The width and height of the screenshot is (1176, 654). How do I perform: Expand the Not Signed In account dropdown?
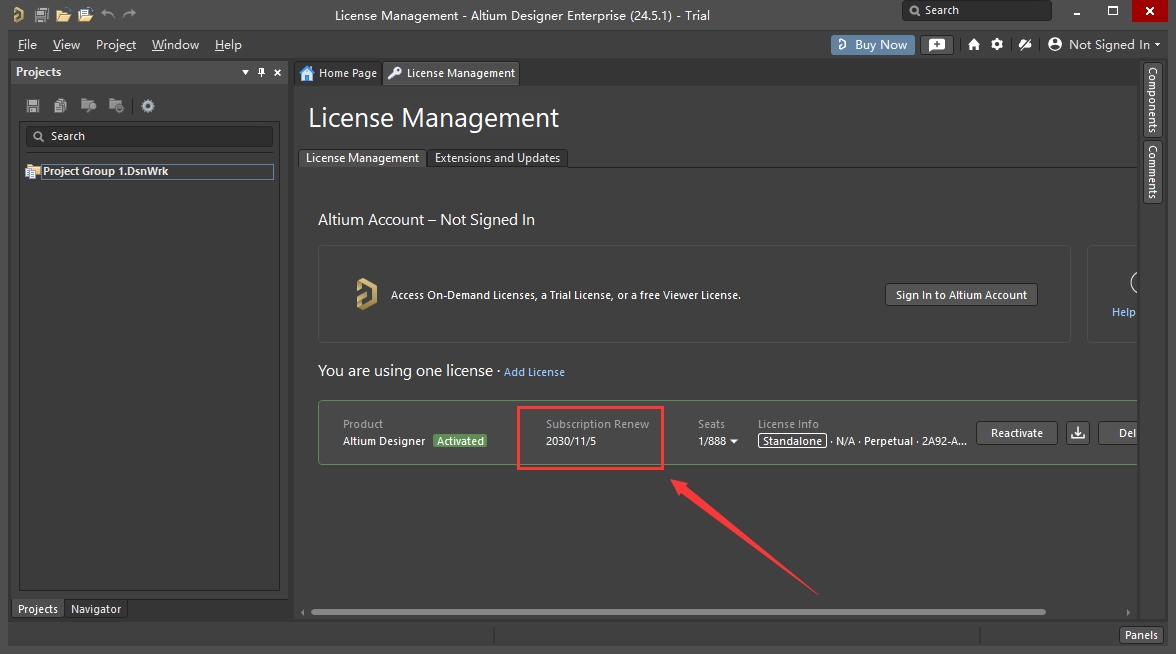coord(1105,45)
